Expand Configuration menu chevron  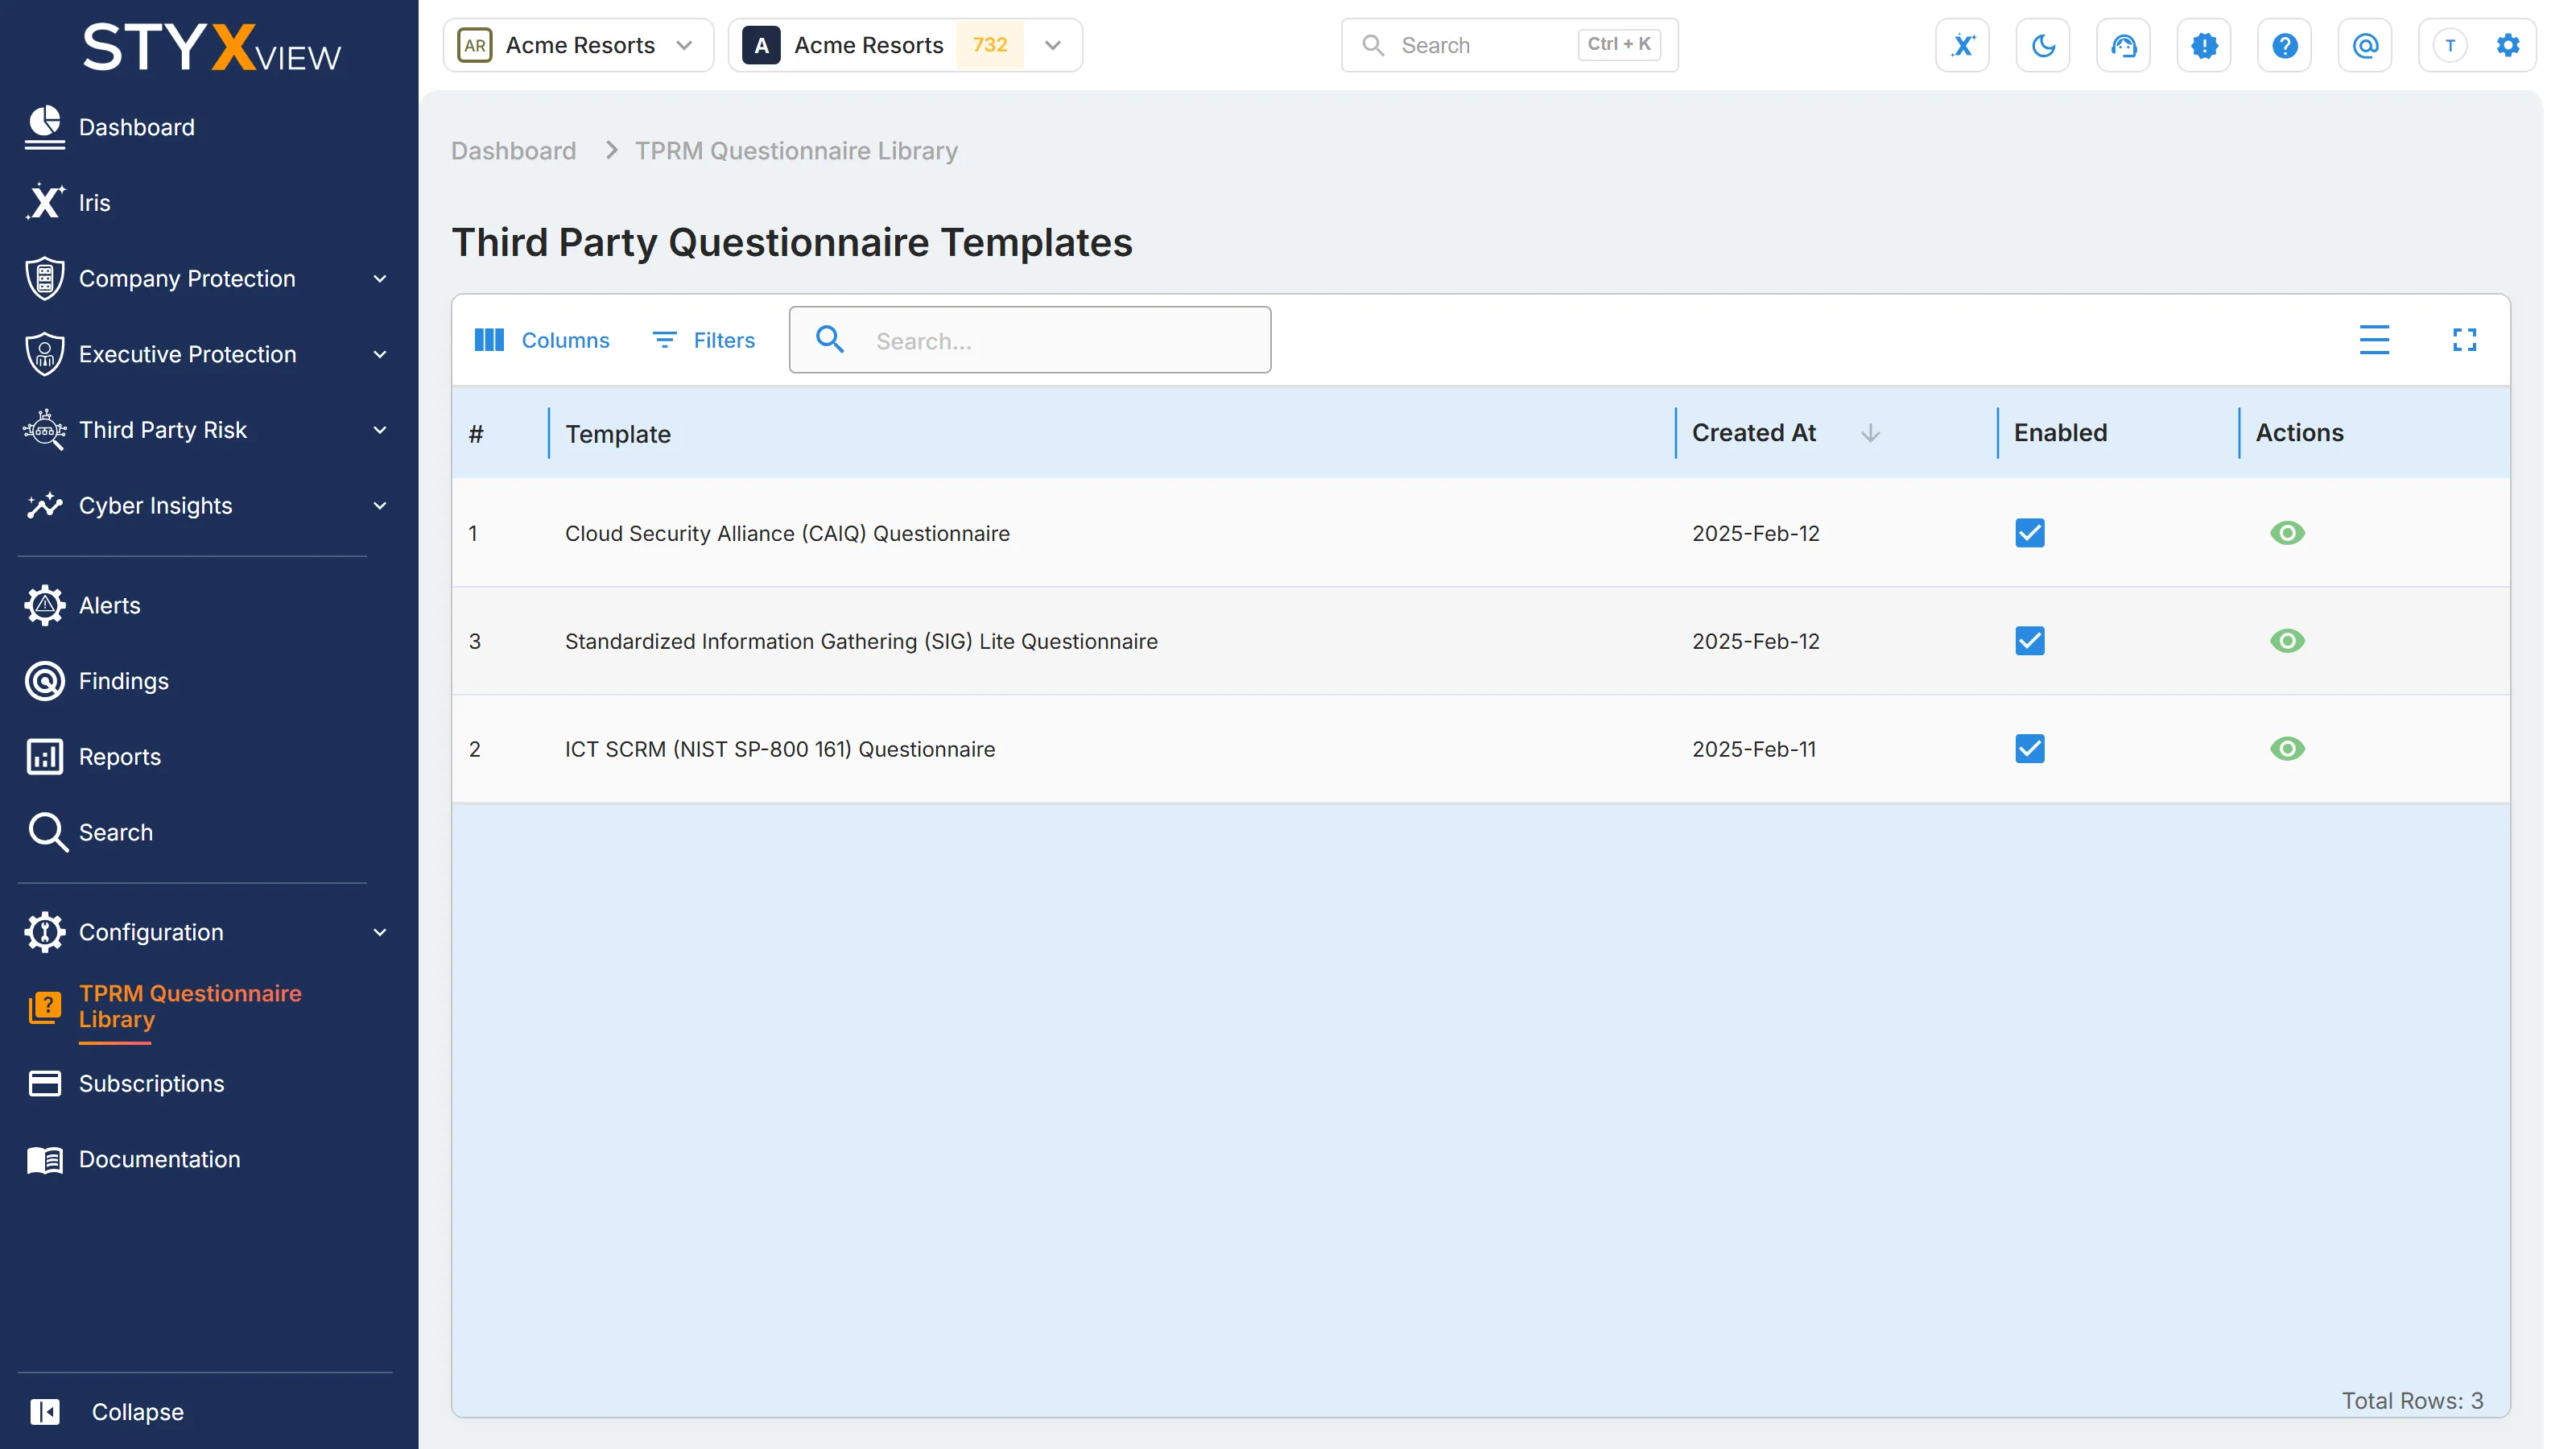[x=379, y=932]
